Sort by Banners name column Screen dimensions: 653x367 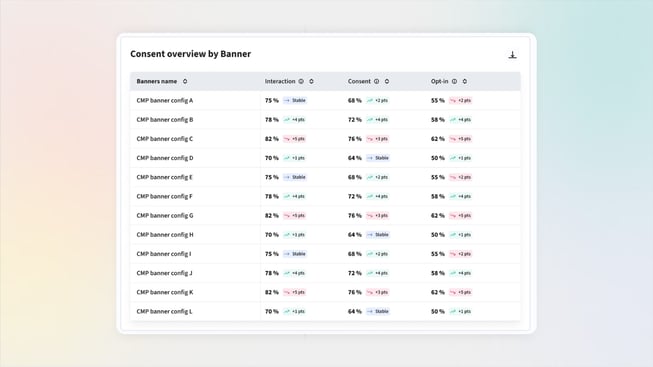pos(185,81)
